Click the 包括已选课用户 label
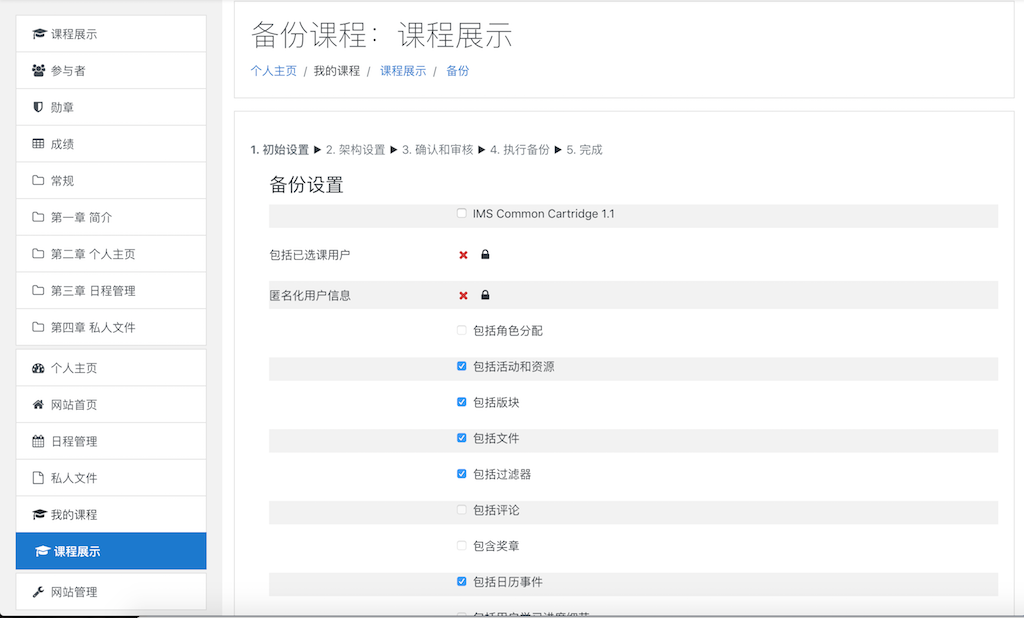This screenshot has height=618, width=1024. pos(310,255)
